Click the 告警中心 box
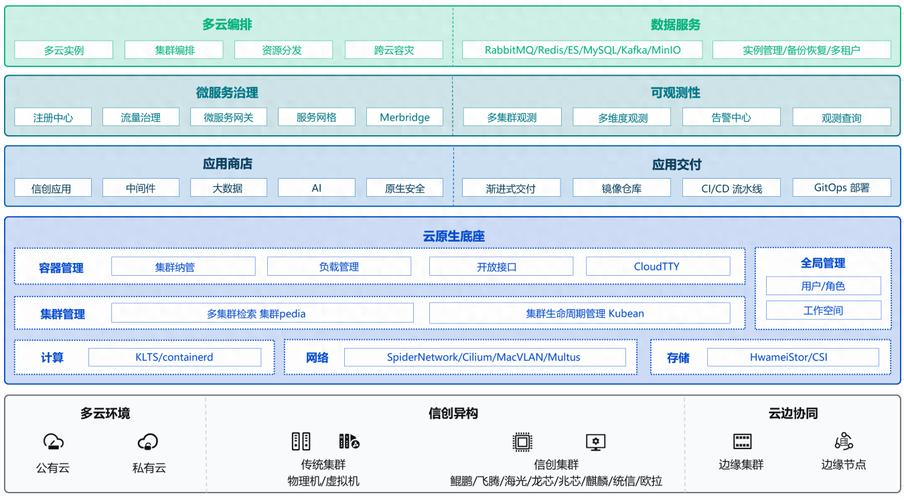The image size is (904, 500). tap(731, 117)
